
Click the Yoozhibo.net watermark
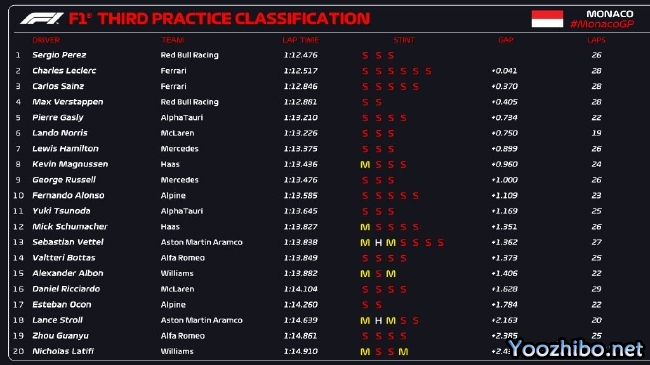(x=576, y=349)
